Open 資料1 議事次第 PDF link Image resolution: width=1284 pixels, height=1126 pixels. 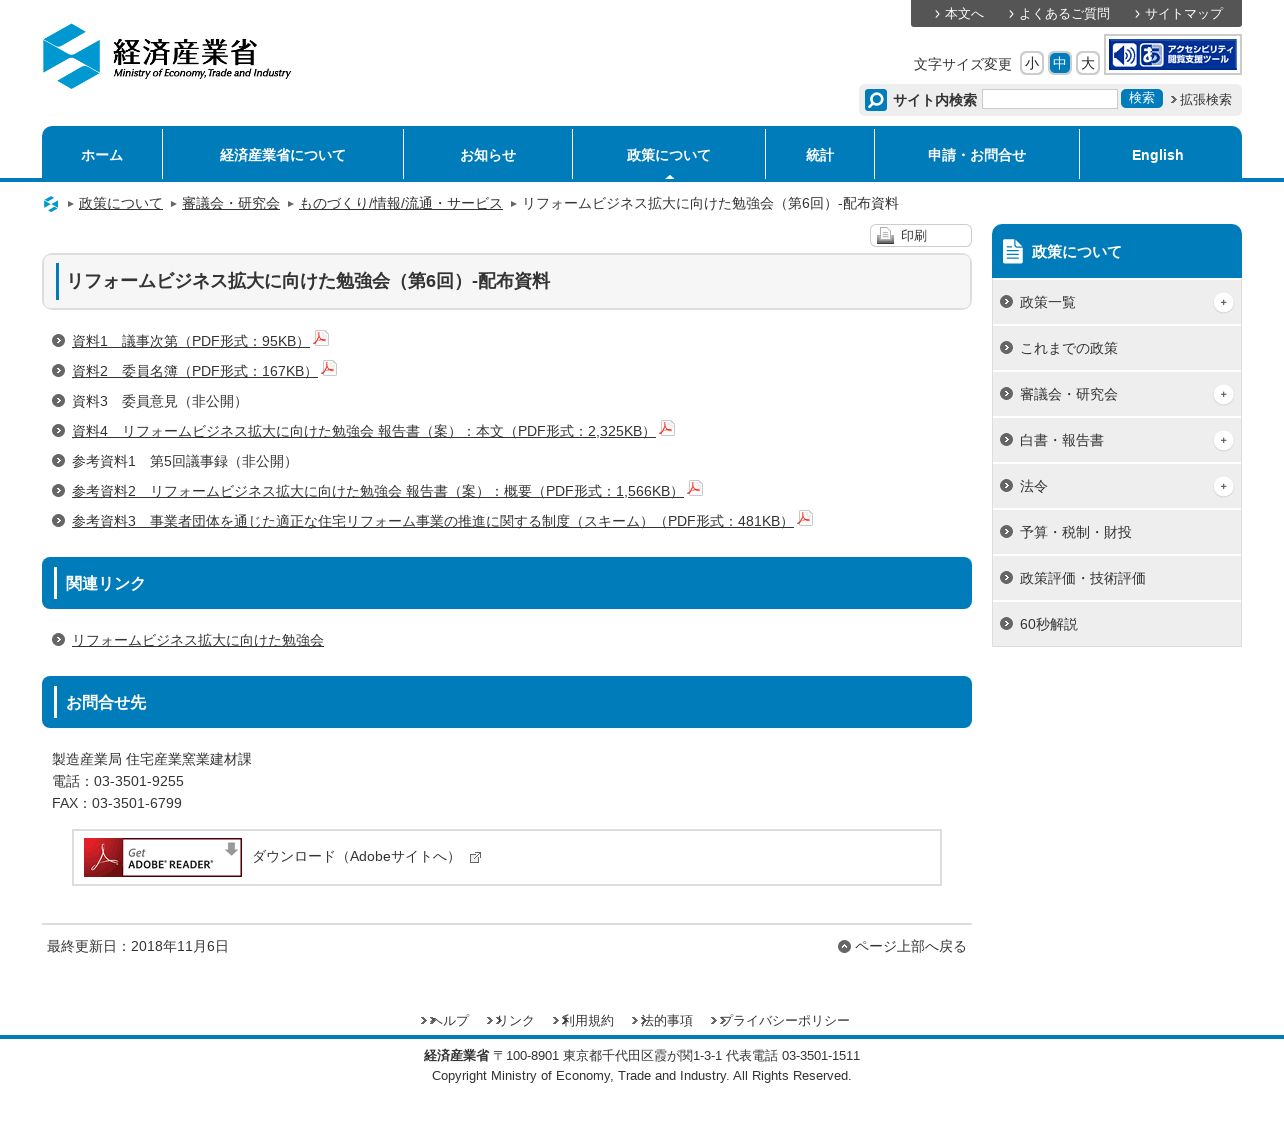click(191, 341)
